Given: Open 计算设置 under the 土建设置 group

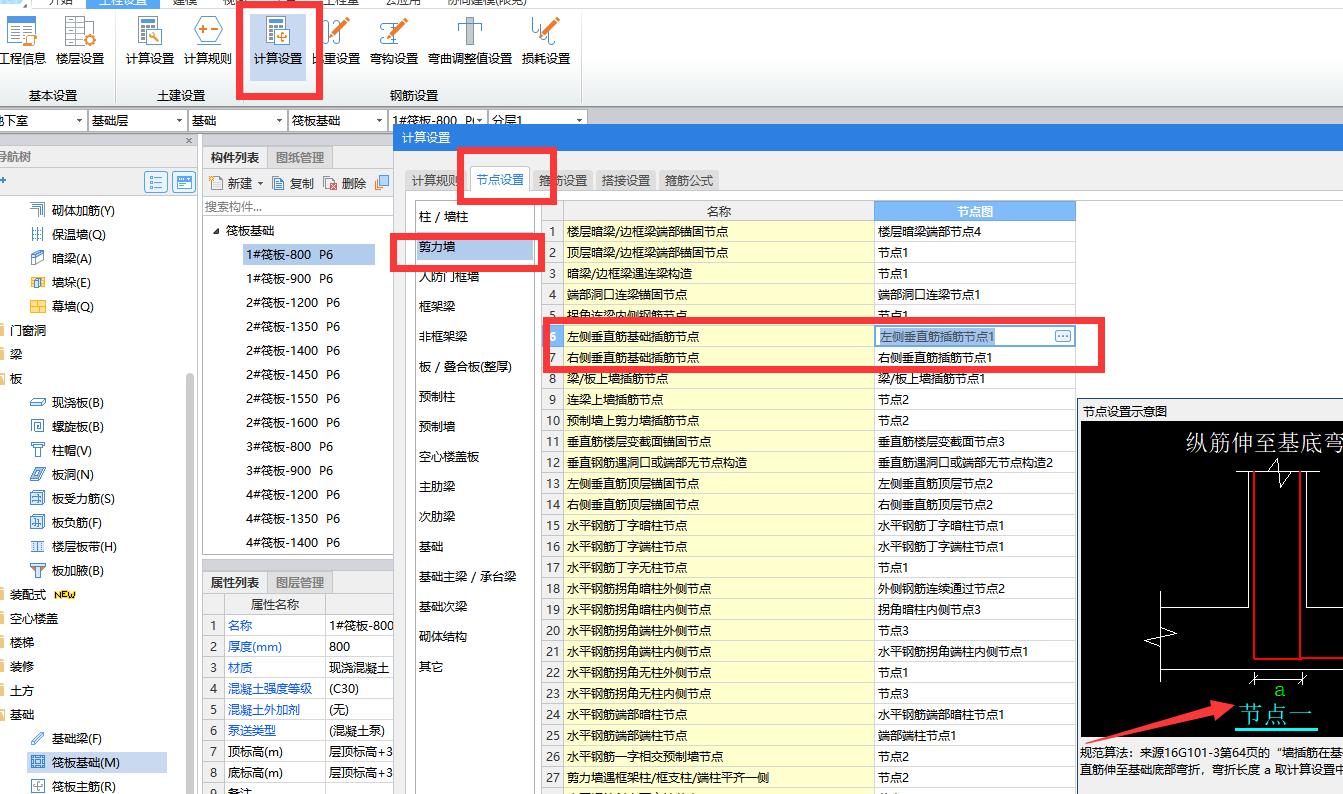Looking at the screenshot, I should 150,42.
